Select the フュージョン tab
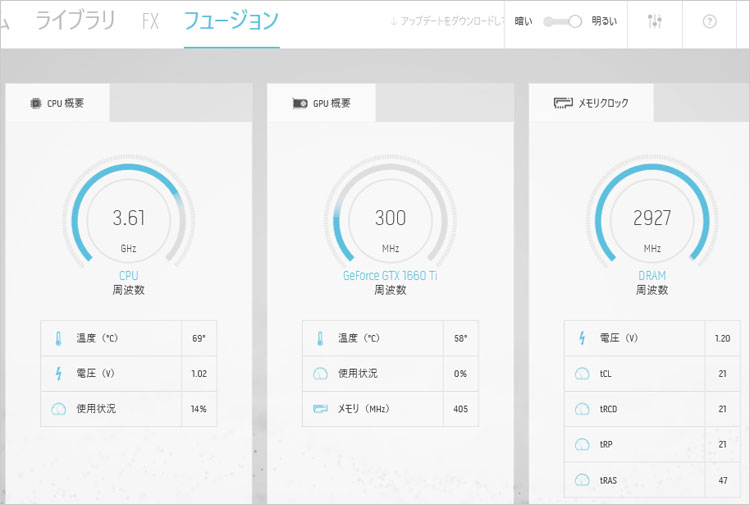Viewport: 750px width, 505px height. coord(231,21)
